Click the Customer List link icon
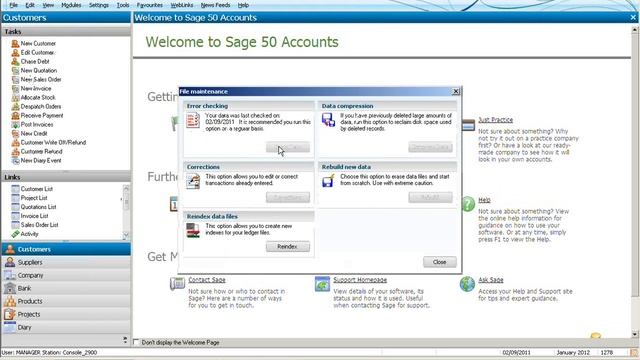Viewport: 640px width, 360px height. coord(15,189)
